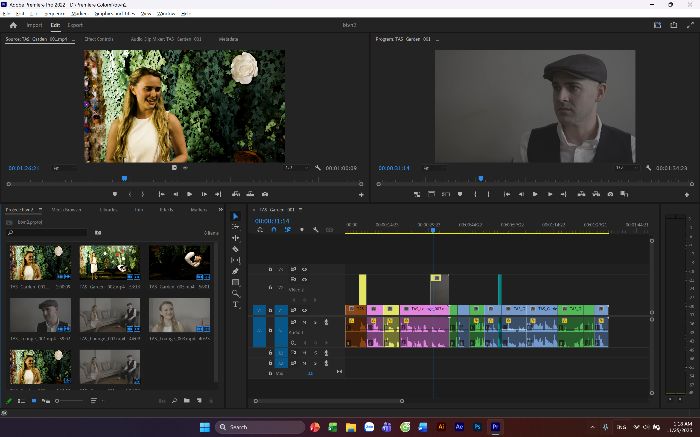Screen dimensions: 700x437
Task: Select the Rectangle tool
Action: (235, 282)
